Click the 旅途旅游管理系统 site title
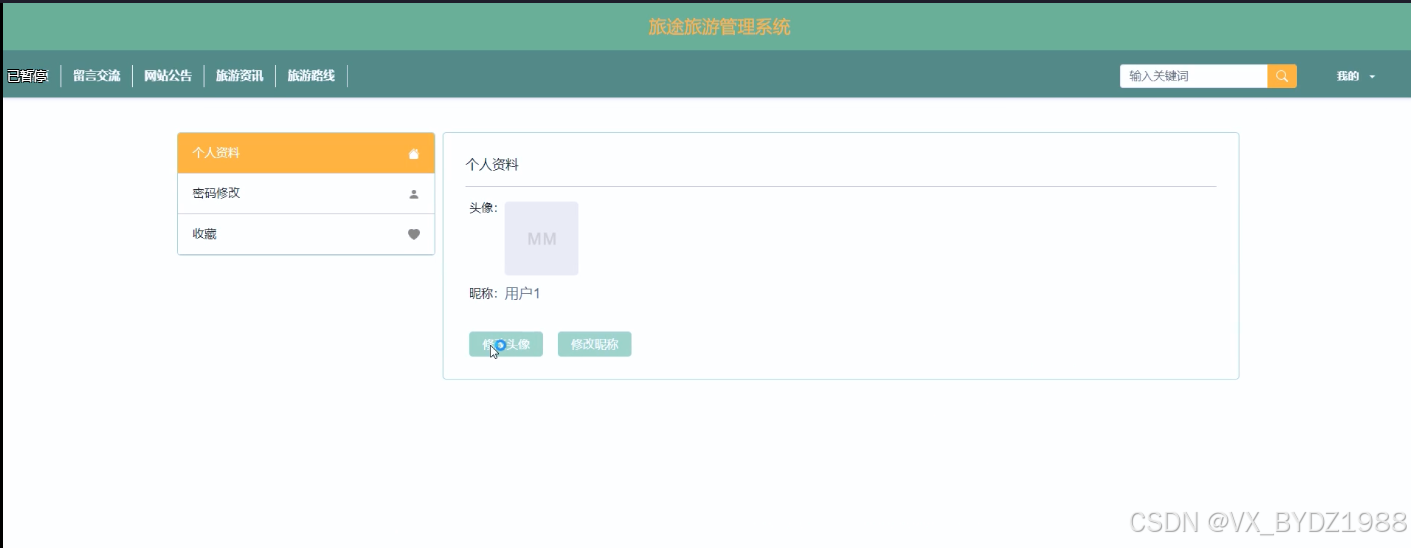The width and height of the screenshot is (1411, 548). click(719, 27)
